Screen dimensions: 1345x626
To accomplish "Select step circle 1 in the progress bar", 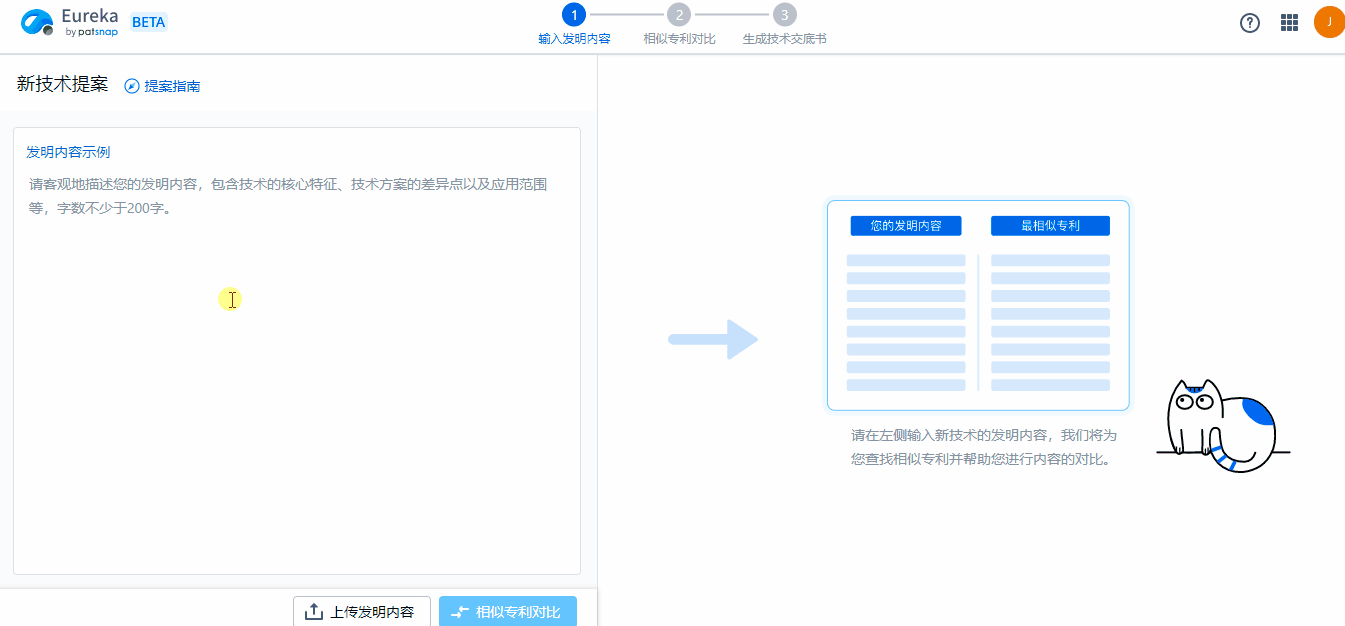I will click(x=573, y=14).
